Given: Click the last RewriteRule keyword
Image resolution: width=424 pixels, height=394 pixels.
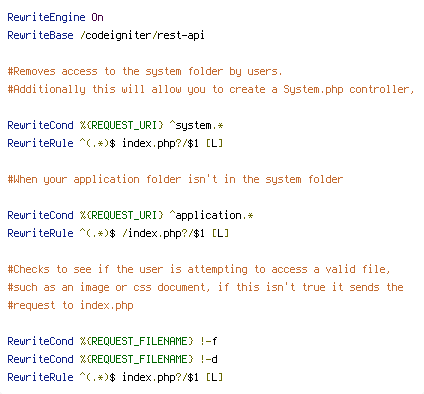Looking at the screenshot, I should 40,377.
